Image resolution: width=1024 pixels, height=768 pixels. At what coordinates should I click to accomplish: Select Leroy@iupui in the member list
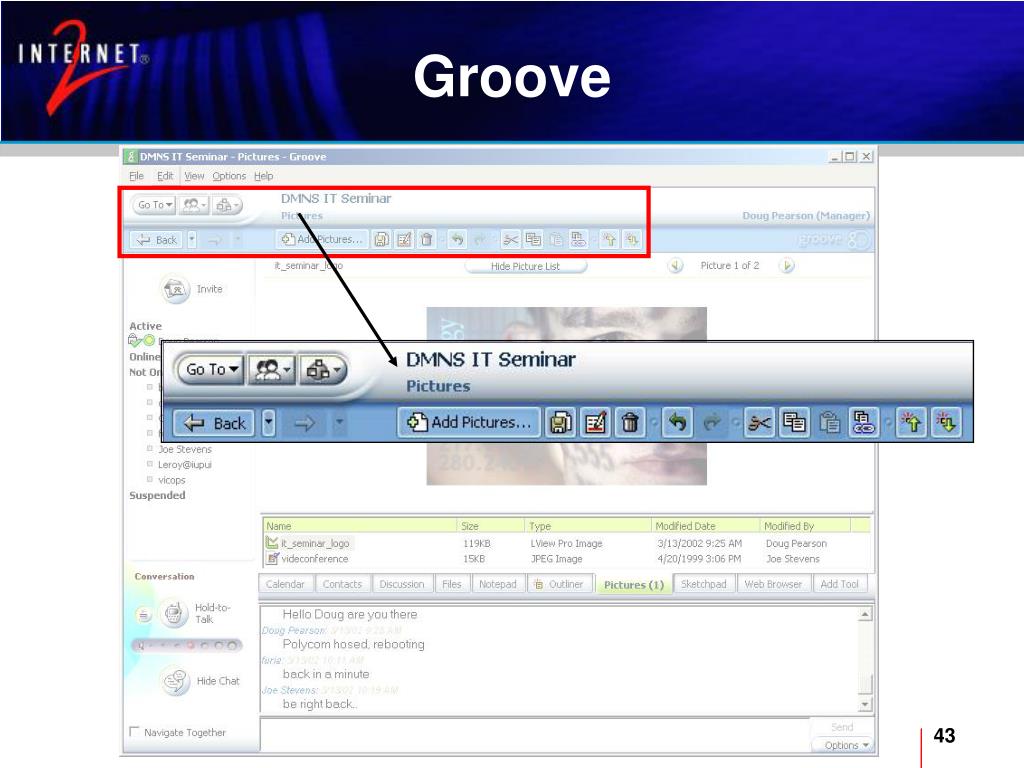185,465
